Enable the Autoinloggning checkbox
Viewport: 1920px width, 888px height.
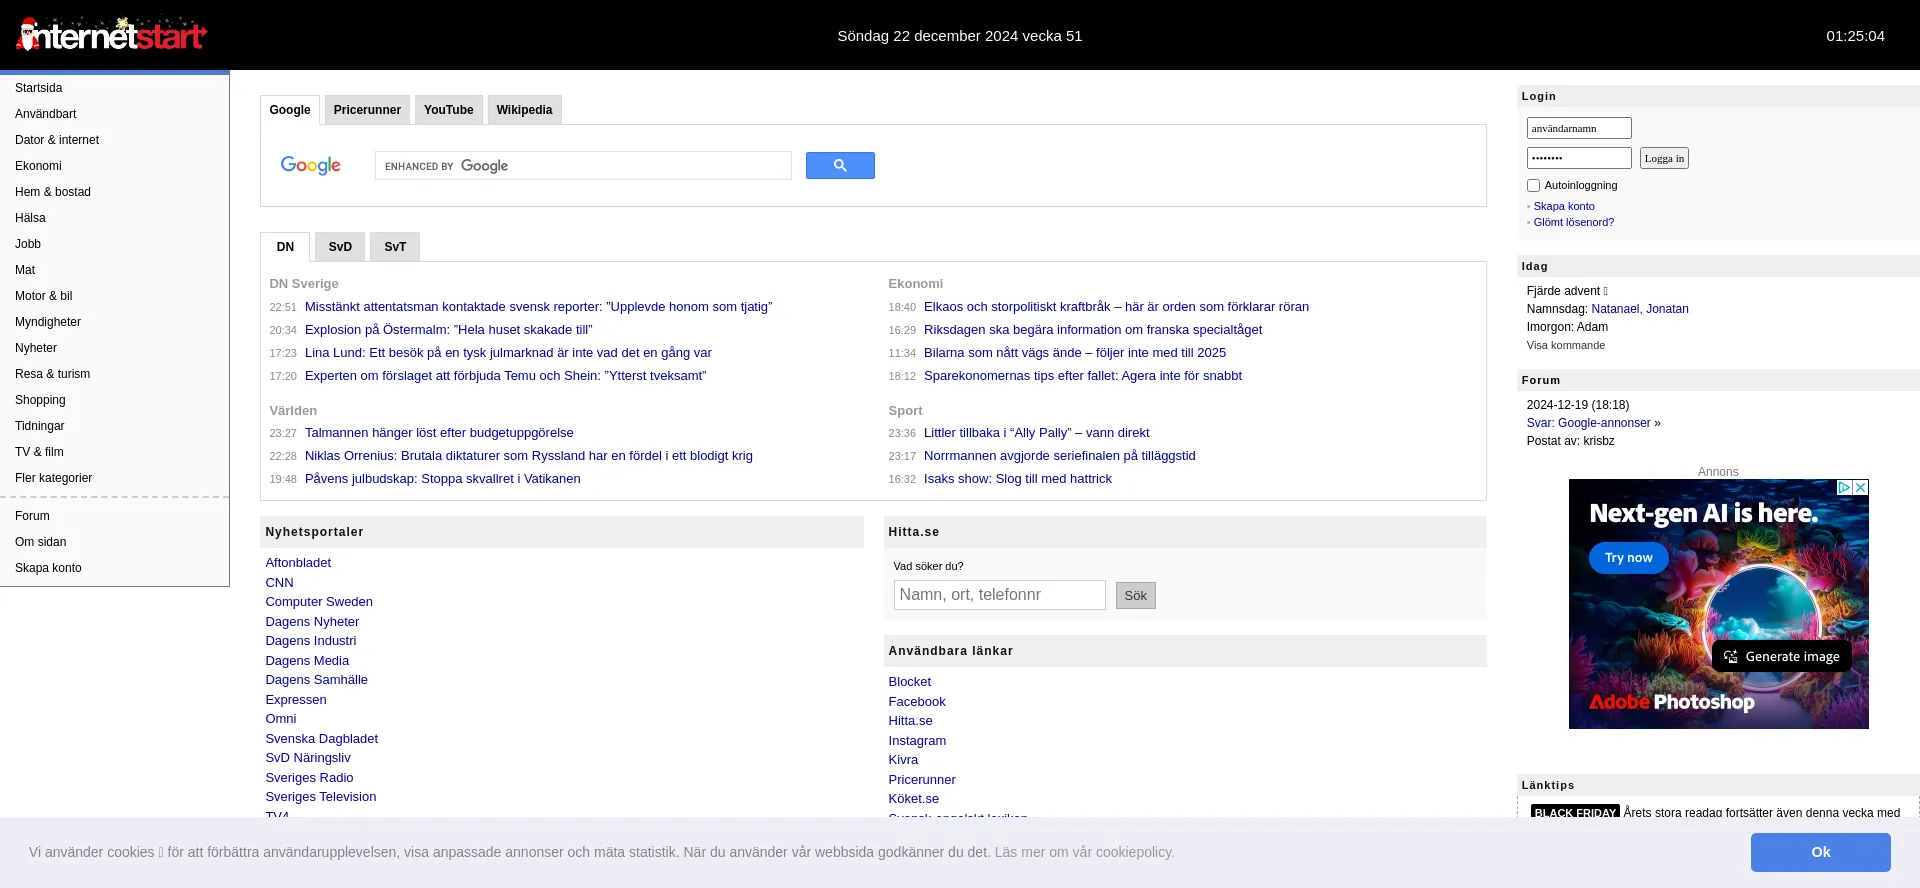click(x=1533, y=186)
